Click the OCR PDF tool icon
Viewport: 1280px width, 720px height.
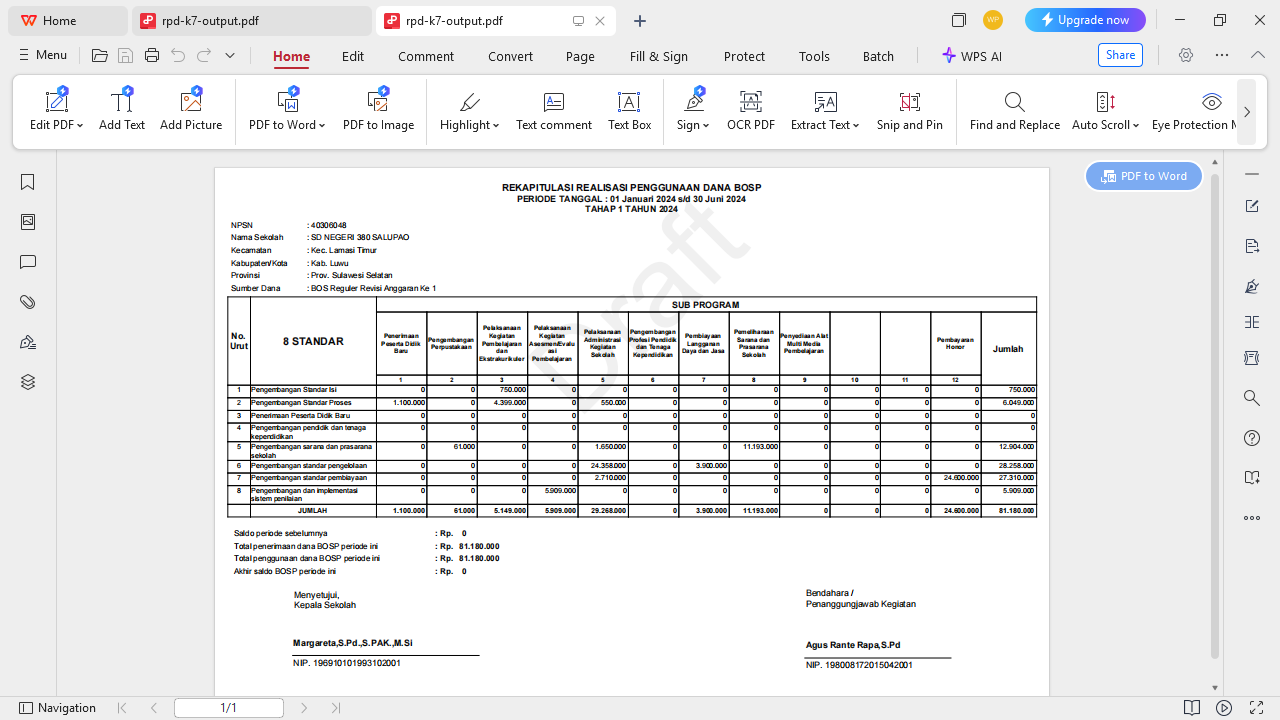click(x=750, y=102)
